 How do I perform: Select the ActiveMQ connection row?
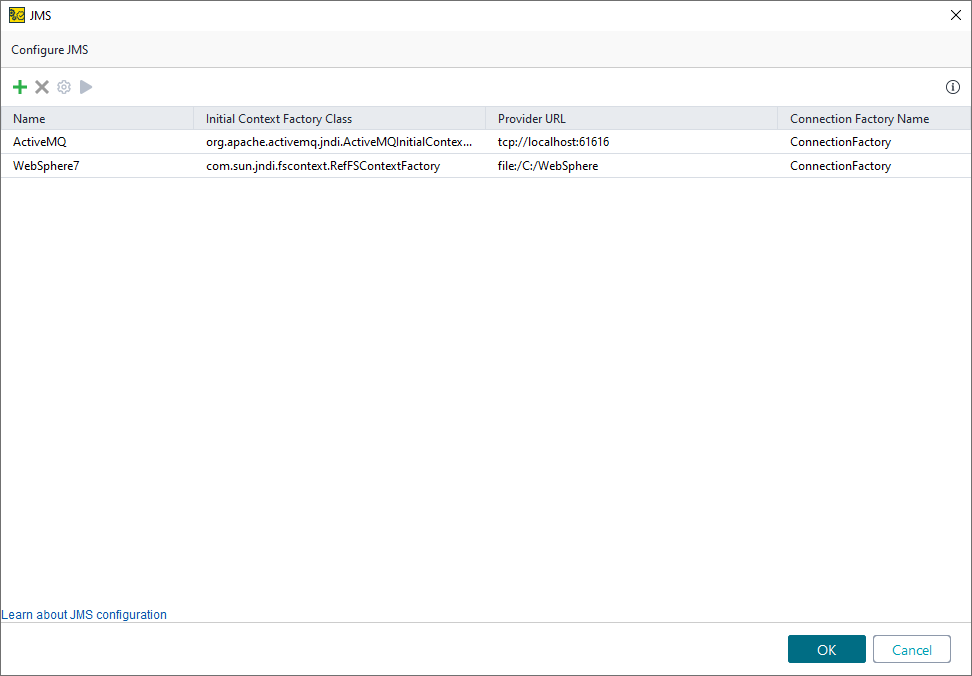(40, 141)
